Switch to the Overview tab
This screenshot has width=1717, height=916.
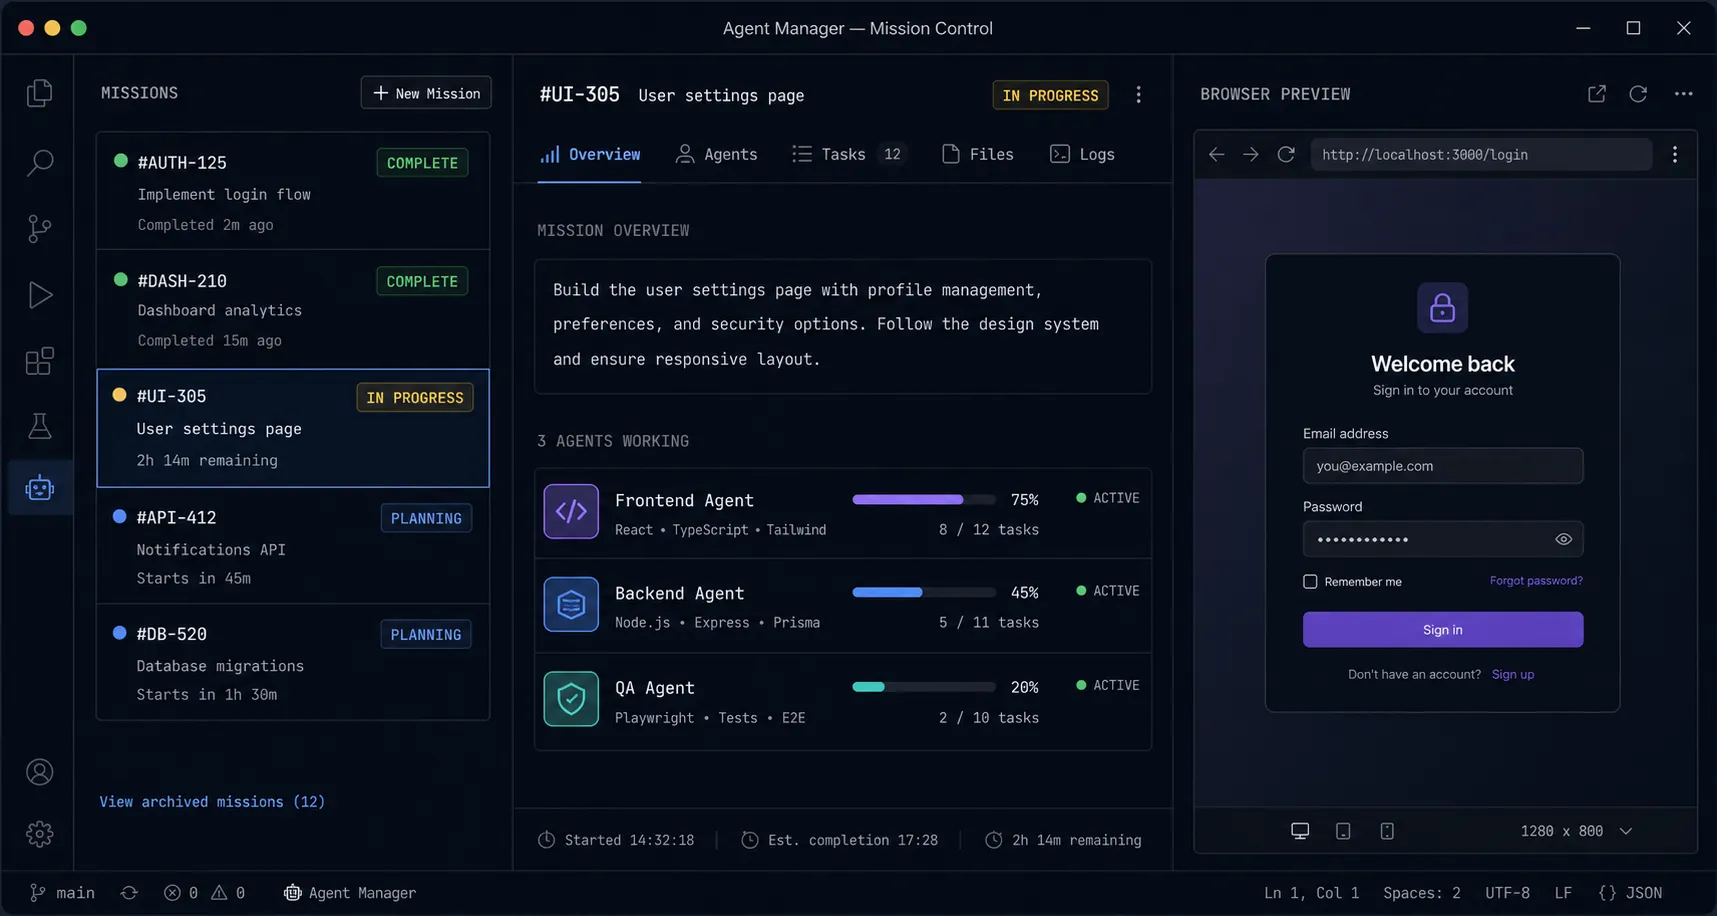pyautogui.click(x=590, y=154)
